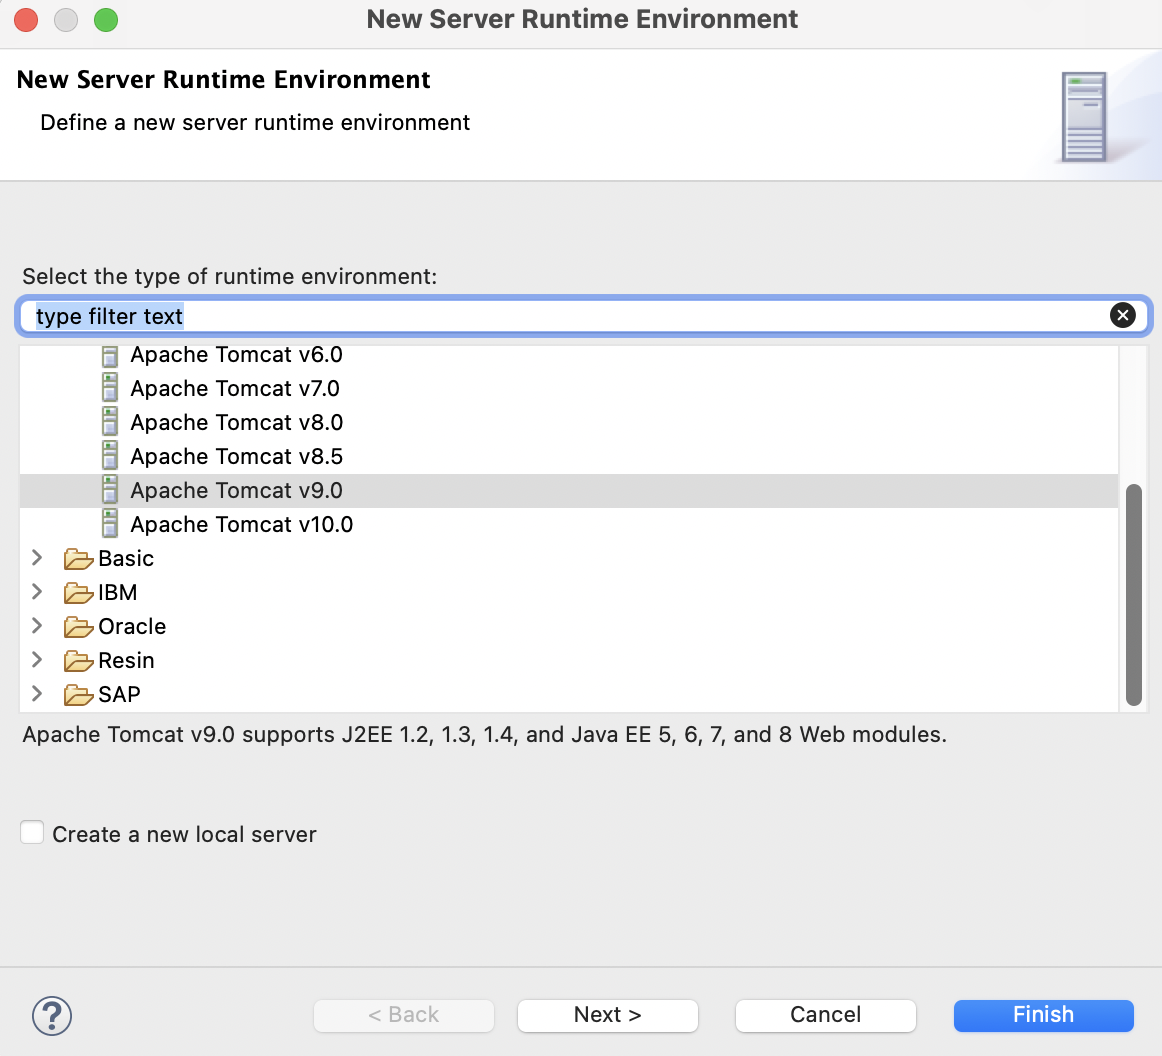Click the Apache Tomcat v9.0 server icon
The width and height of the screenshot is (1162, 1056).
click(x=110, y=491)
